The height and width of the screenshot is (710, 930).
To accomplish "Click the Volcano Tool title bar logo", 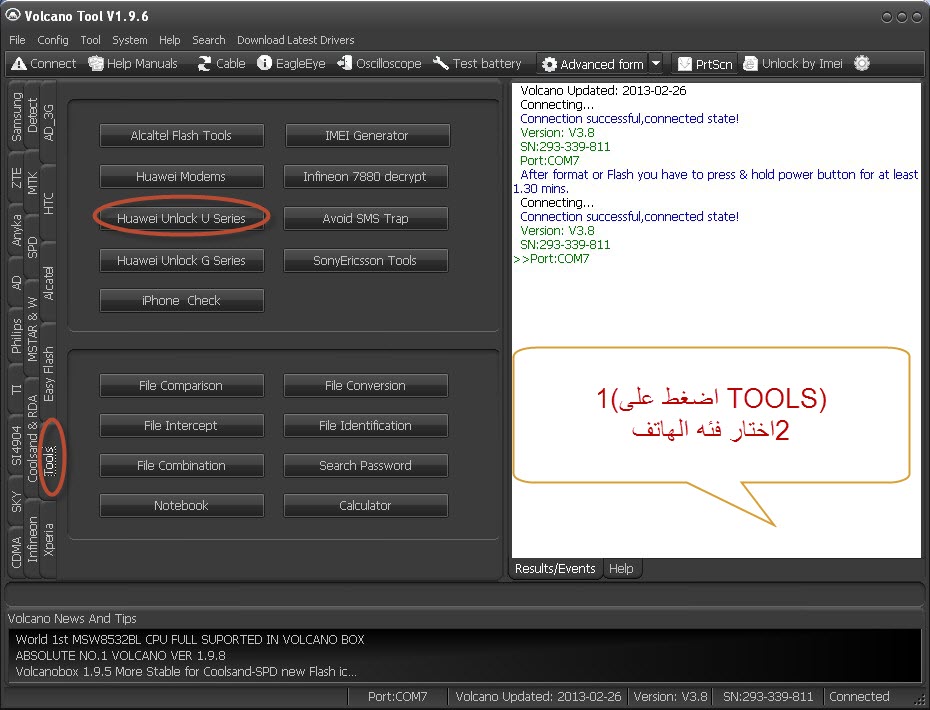I will click(x=12, y=15).
